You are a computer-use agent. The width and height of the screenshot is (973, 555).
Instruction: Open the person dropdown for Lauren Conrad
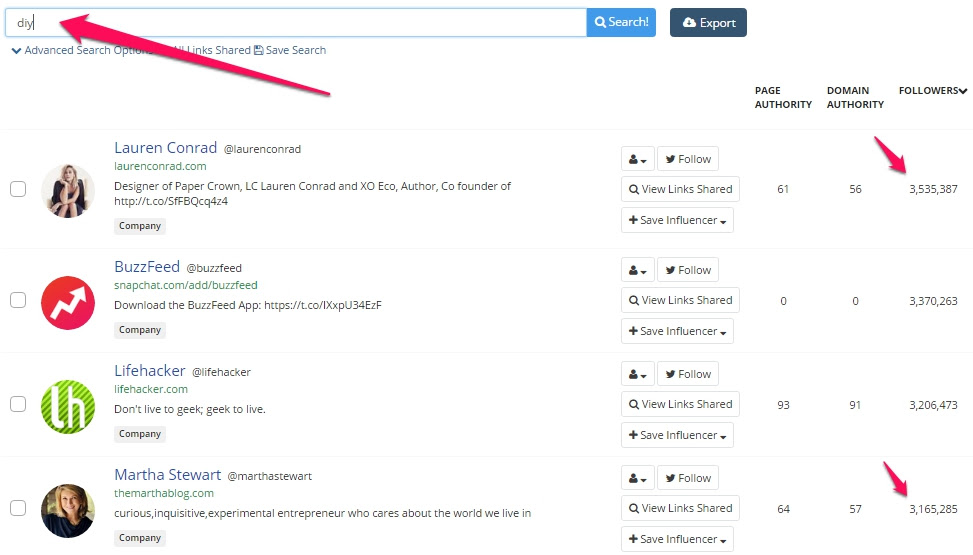click(637, 159)
